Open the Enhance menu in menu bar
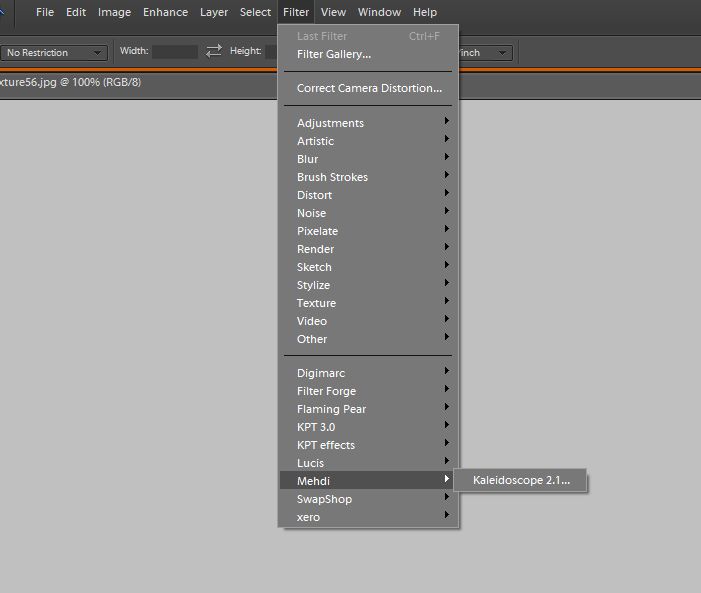Image resolution: width=701 pixels, height=593 pixels. pyautogui.click(x=165, y=12)
